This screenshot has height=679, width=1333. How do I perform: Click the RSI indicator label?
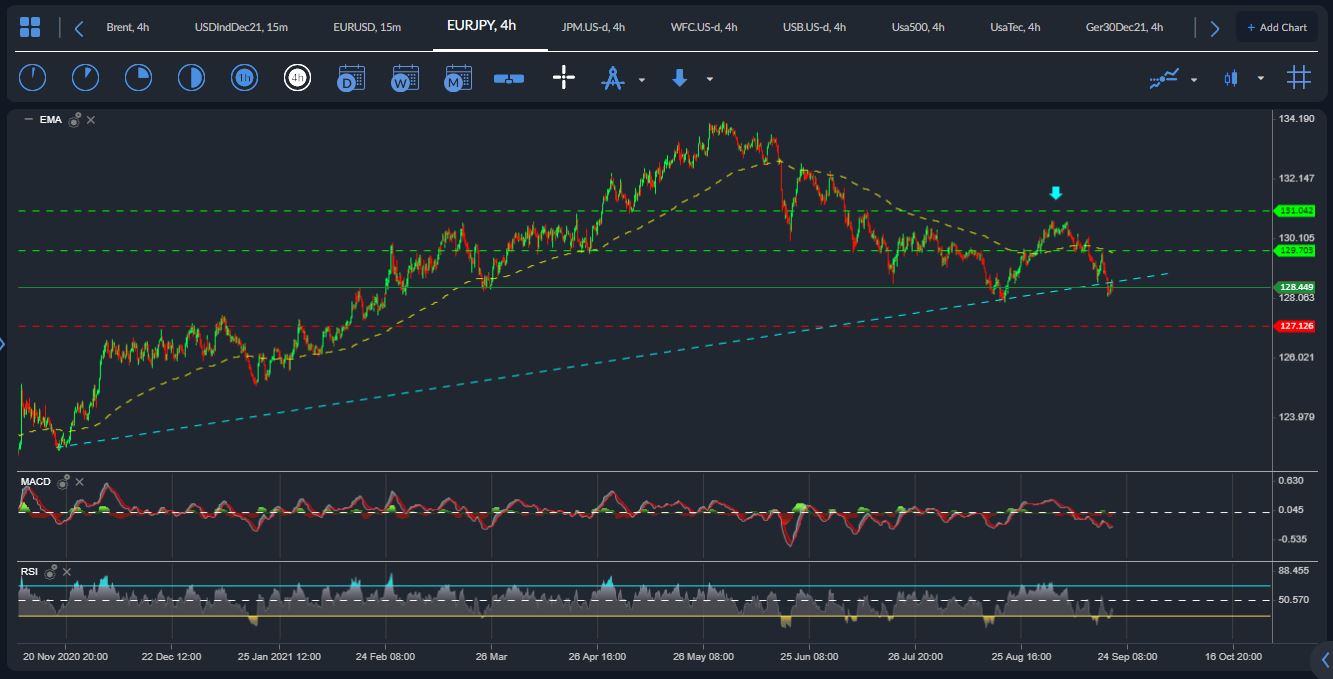point(30,572)
